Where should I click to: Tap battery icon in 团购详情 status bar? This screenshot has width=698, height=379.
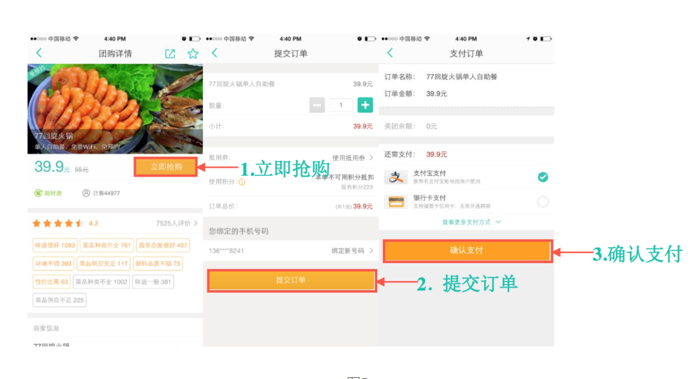tap(195, 39)
